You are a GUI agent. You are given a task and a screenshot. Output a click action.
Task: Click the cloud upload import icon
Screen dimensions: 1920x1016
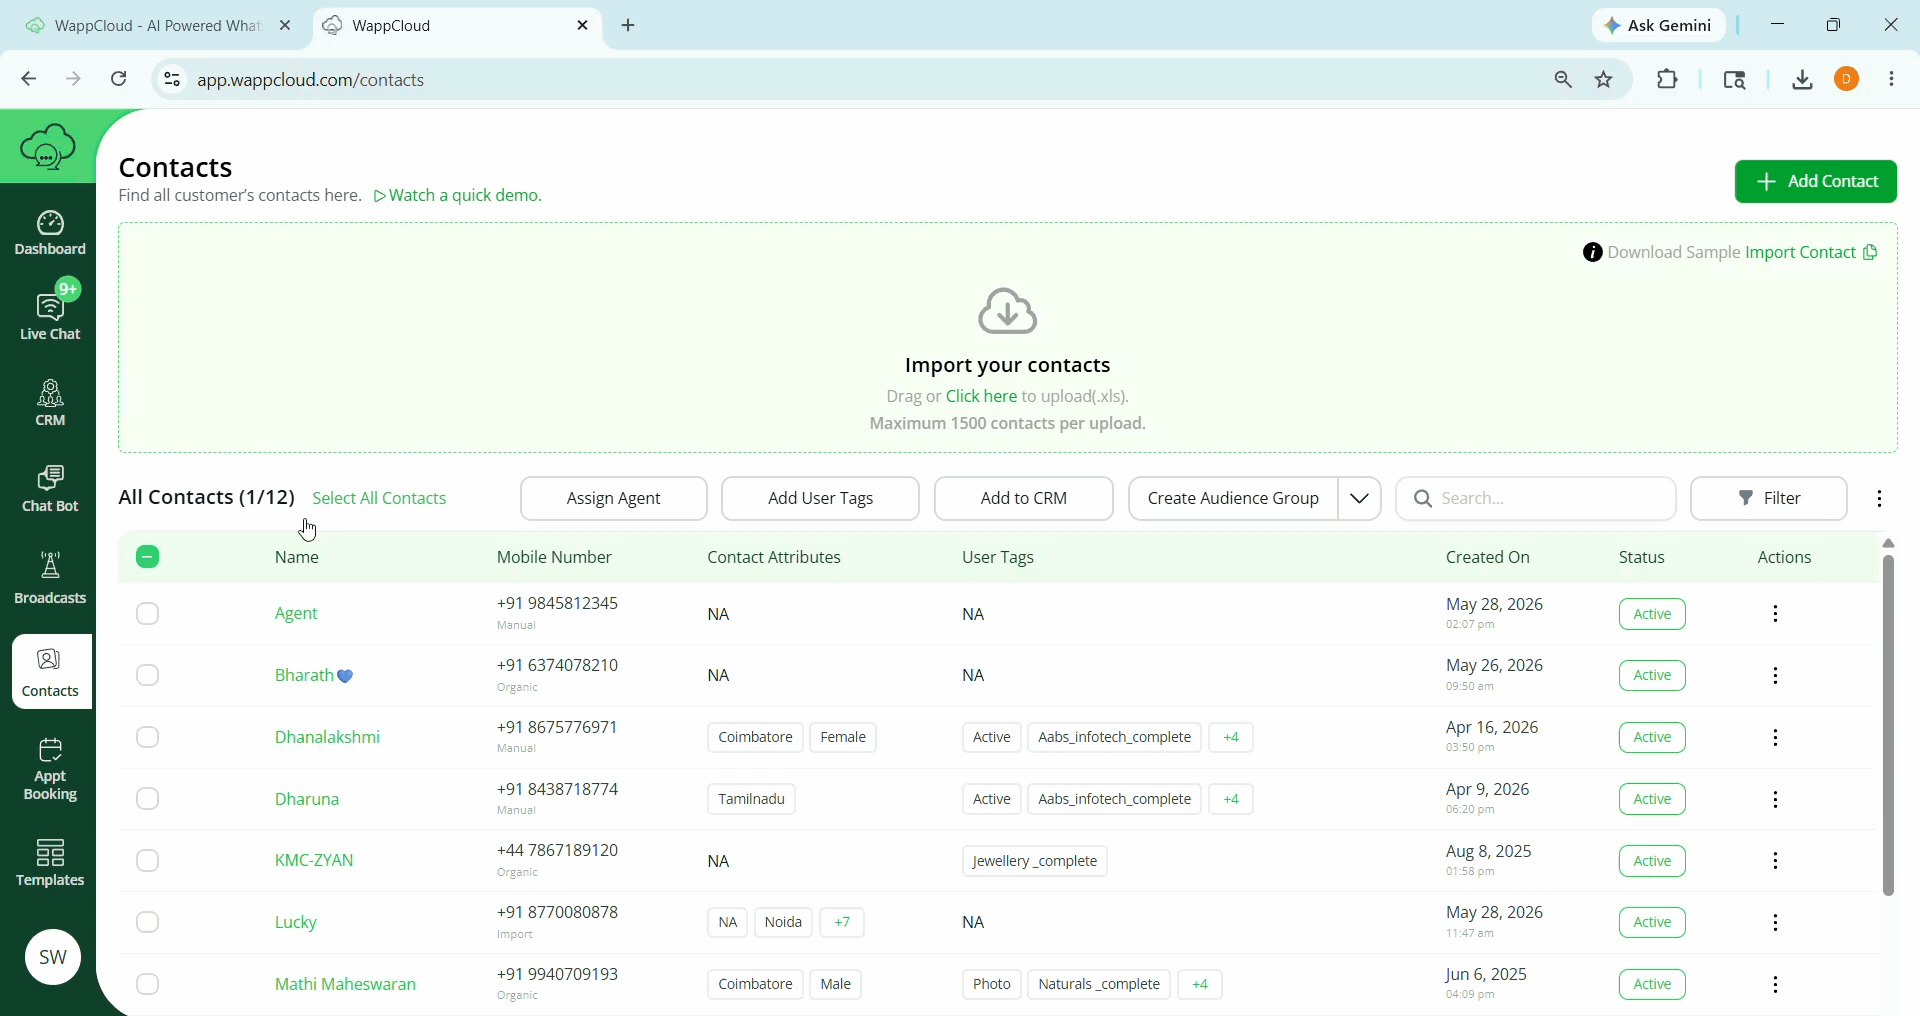(1007, 312)
